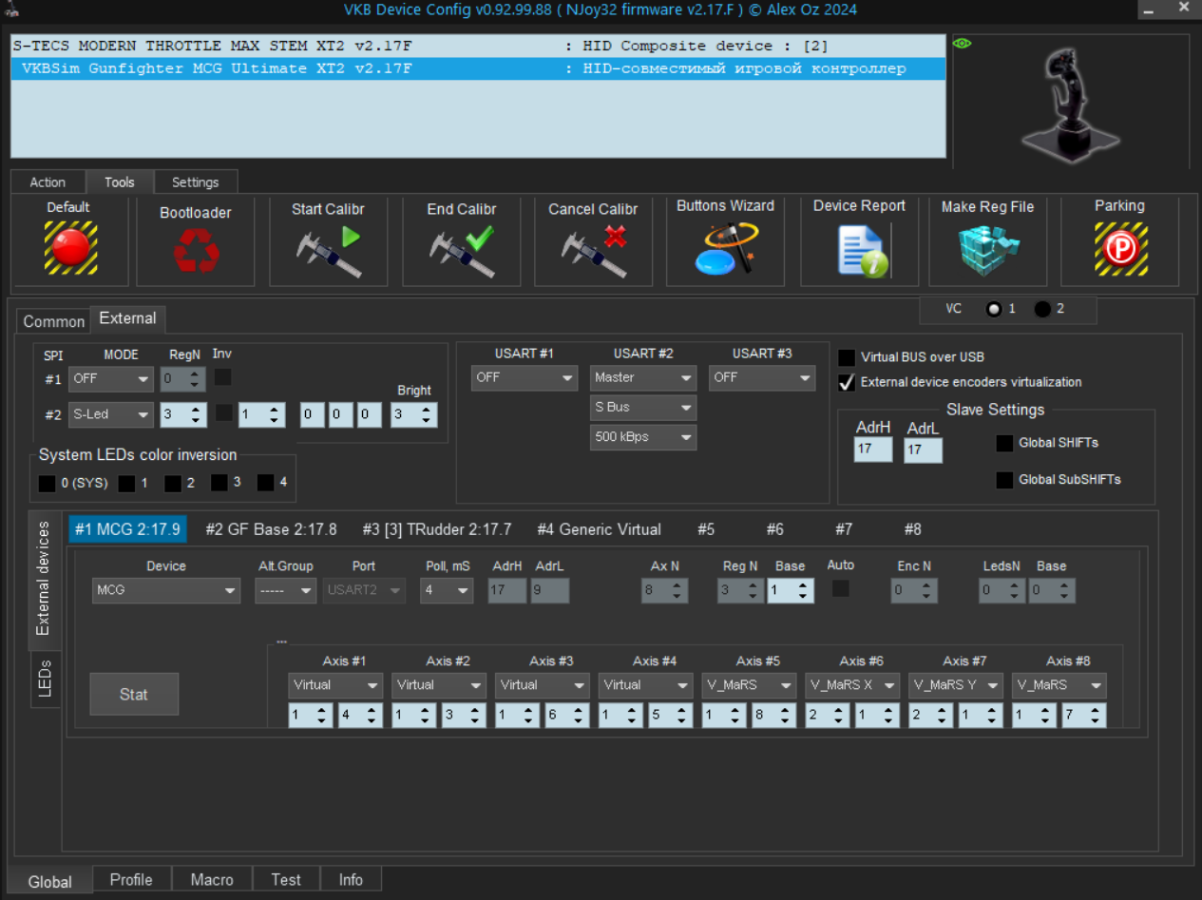Open the USART #2 Master dropdown
Screen dimensions: 1202x900
tap(643, 378)
